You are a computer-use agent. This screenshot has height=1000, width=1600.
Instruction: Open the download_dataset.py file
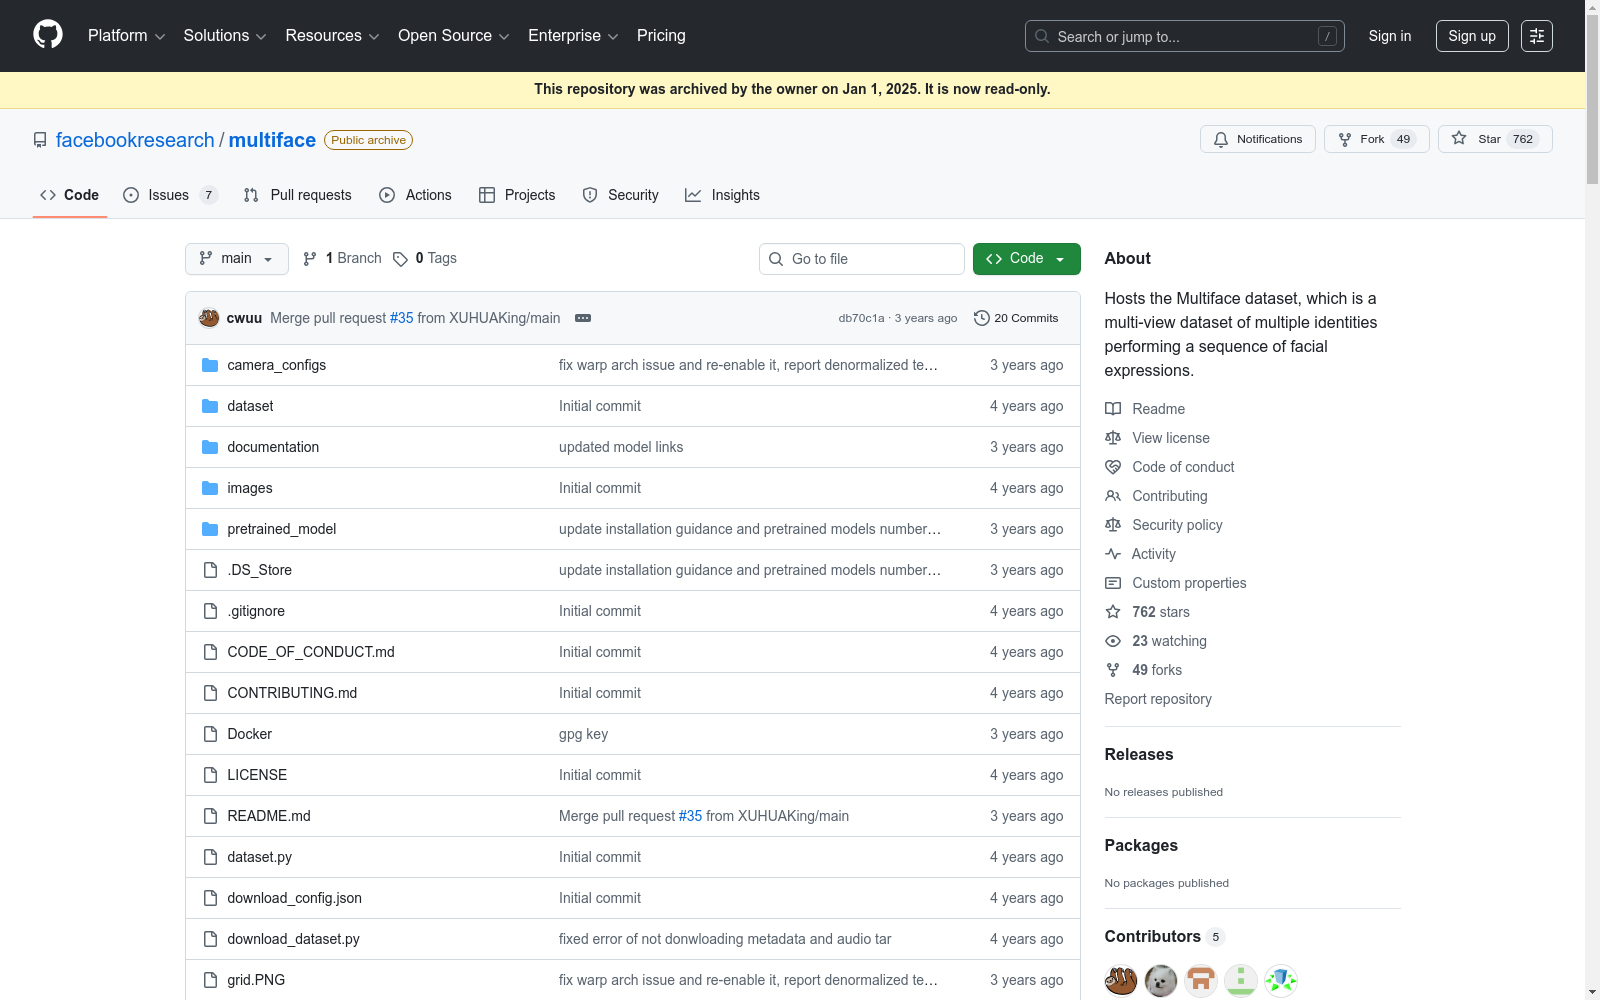293,939
